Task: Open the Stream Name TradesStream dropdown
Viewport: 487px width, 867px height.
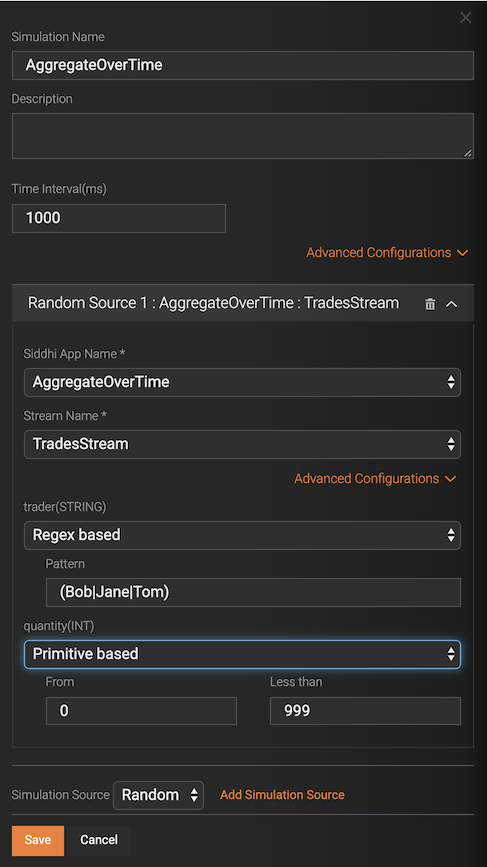Action: 242,444
